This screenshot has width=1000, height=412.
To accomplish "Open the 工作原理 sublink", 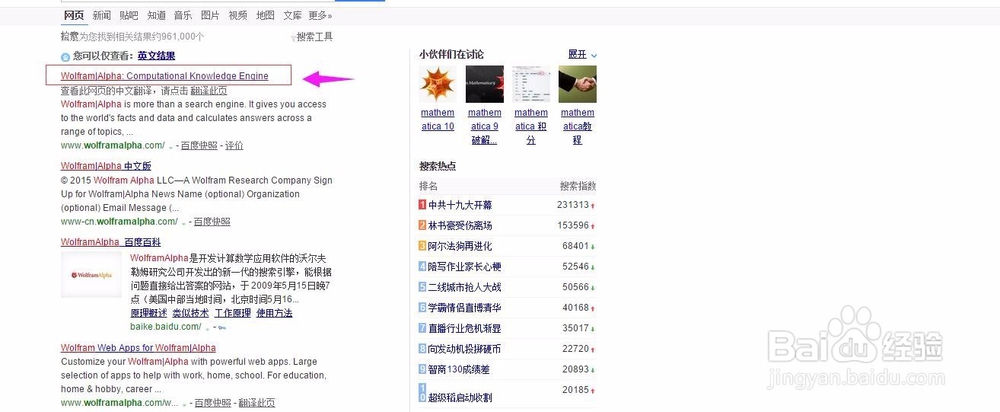I will pos(232,313).
